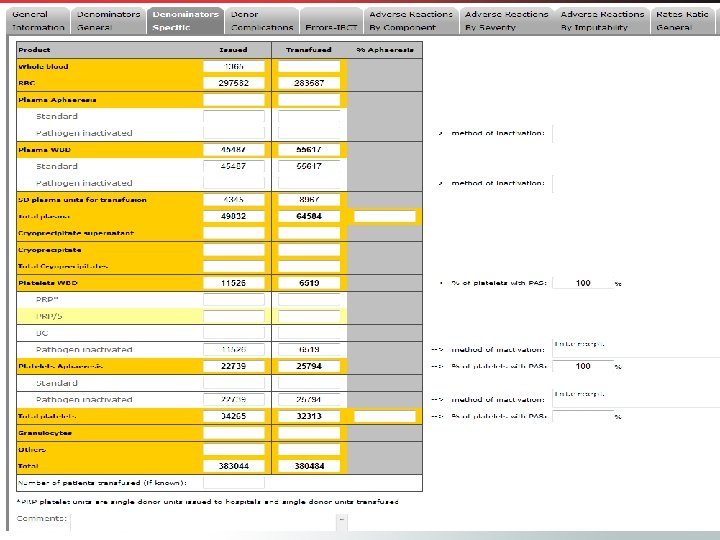The image size is (720, 540).
Task: Click RBC Issued field showing 297632
Action: click(x=234, y=83)
